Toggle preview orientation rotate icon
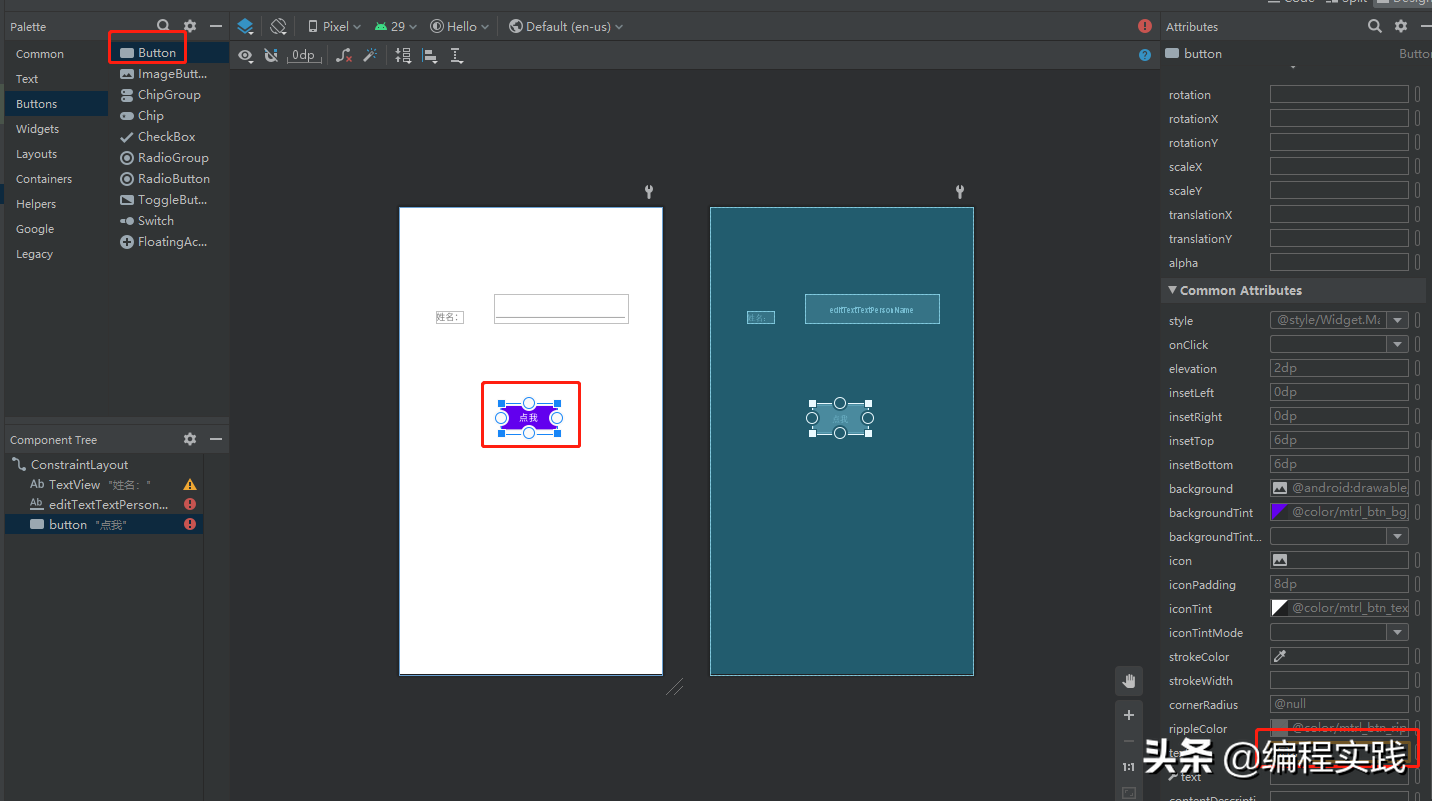Screen dimensions: 1432x801 [x=279, y=27]
